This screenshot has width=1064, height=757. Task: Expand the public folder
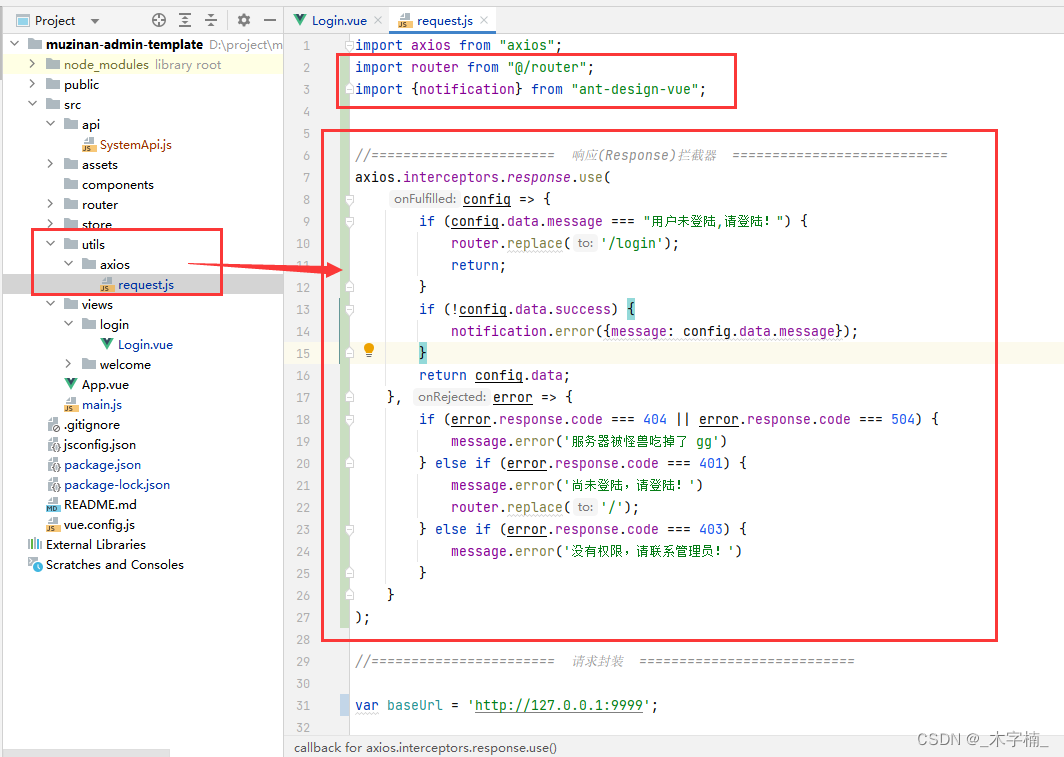[x=32, y=83]
